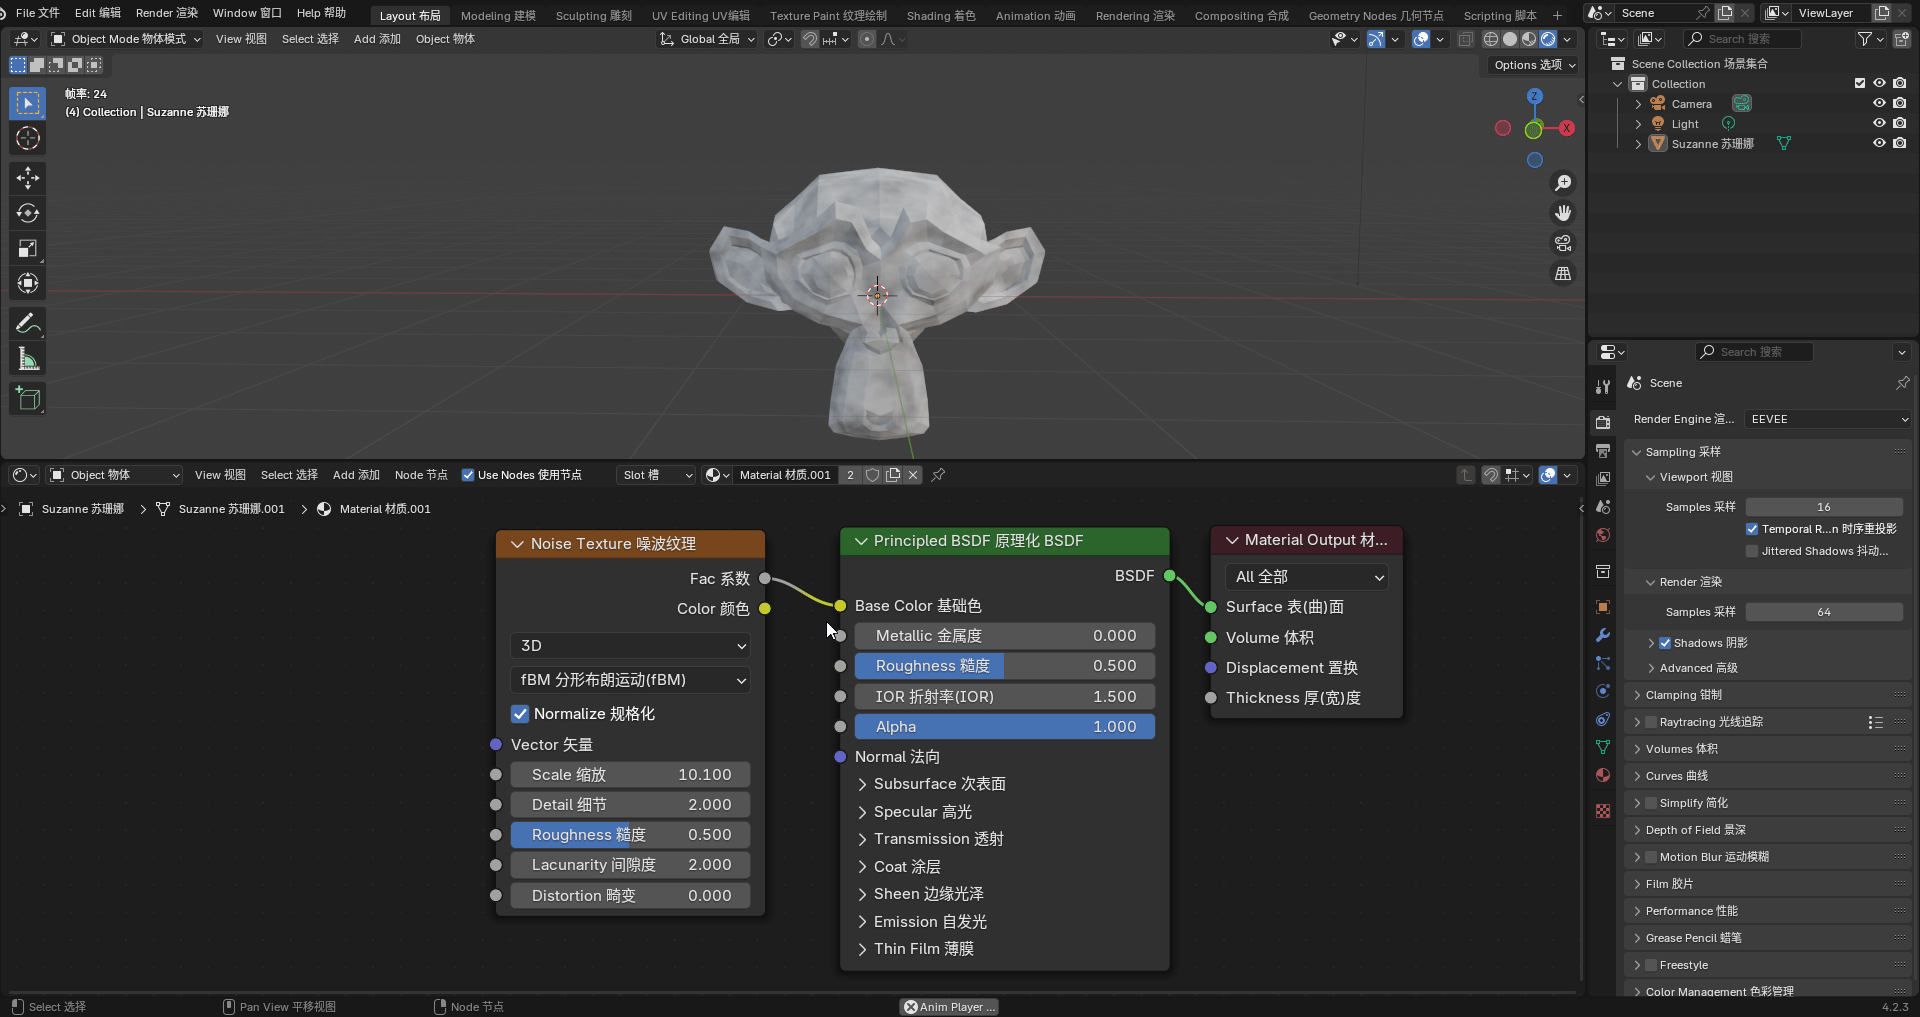Open the Render Engine EEVEE dropdown
This screenshot has height=1017, width=1920.
click(x=1829, y=419)
